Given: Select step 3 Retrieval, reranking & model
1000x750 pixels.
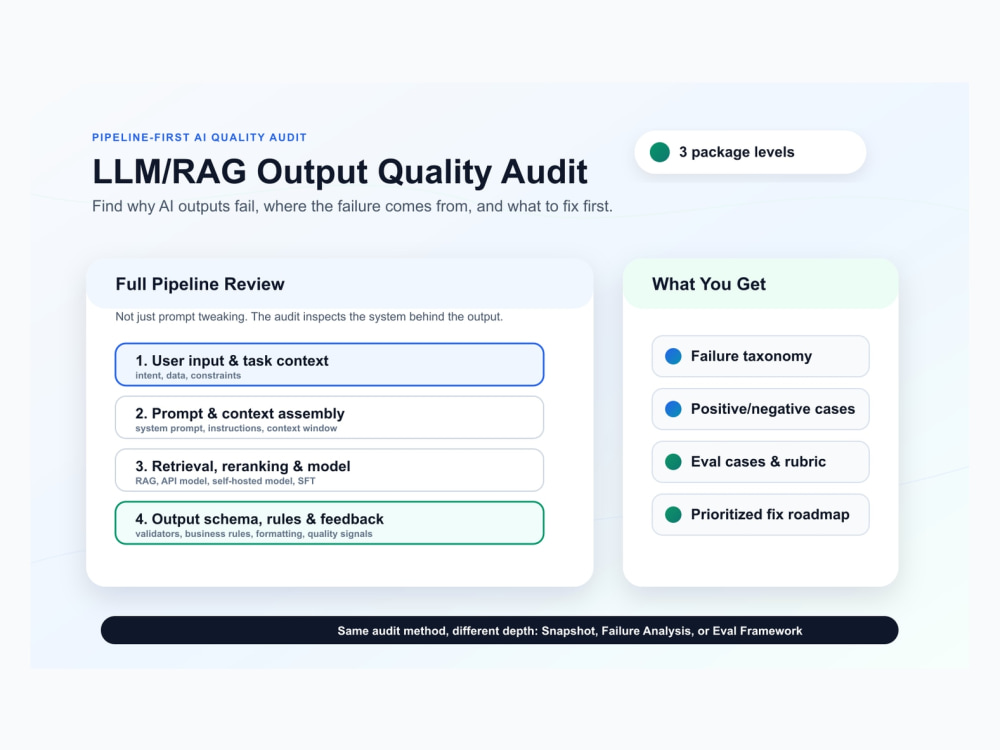Looking at the screenshot, I should 329,470.
